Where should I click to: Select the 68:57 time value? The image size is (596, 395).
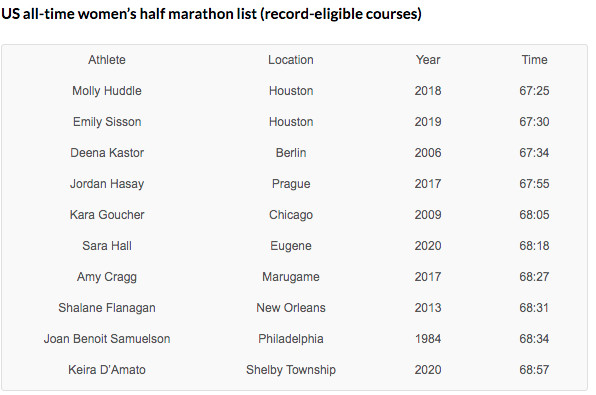[534, 370]
